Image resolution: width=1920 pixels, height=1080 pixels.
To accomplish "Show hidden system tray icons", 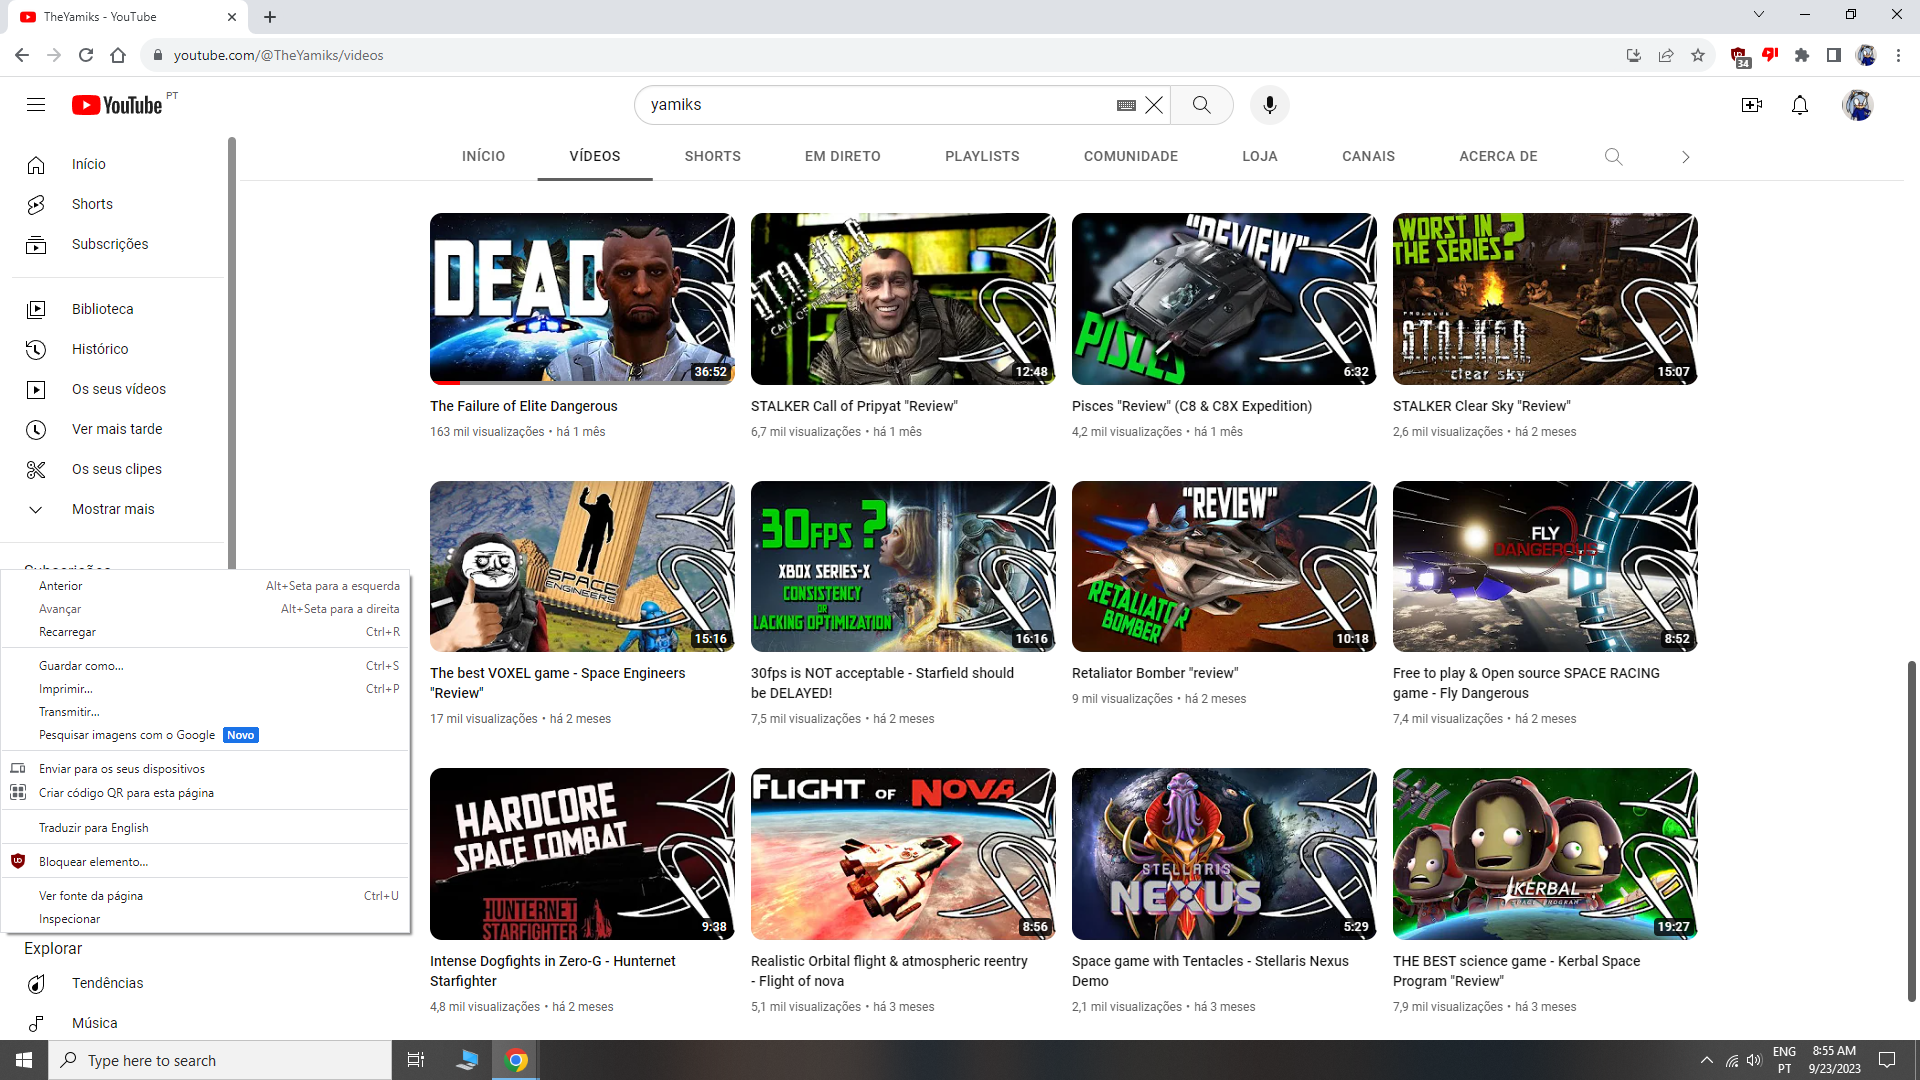I will tap(1707, 1060).
